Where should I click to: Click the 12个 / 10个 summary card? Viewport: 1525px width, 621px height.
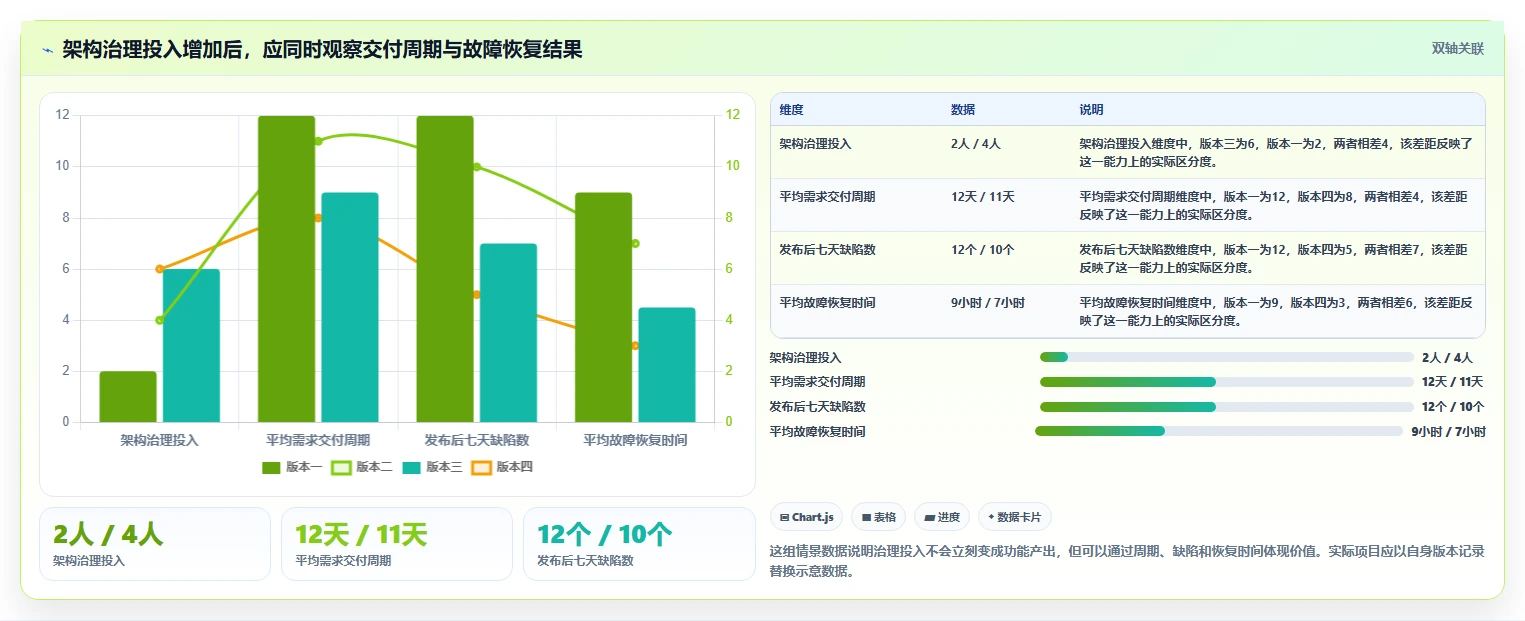point(639,544)
